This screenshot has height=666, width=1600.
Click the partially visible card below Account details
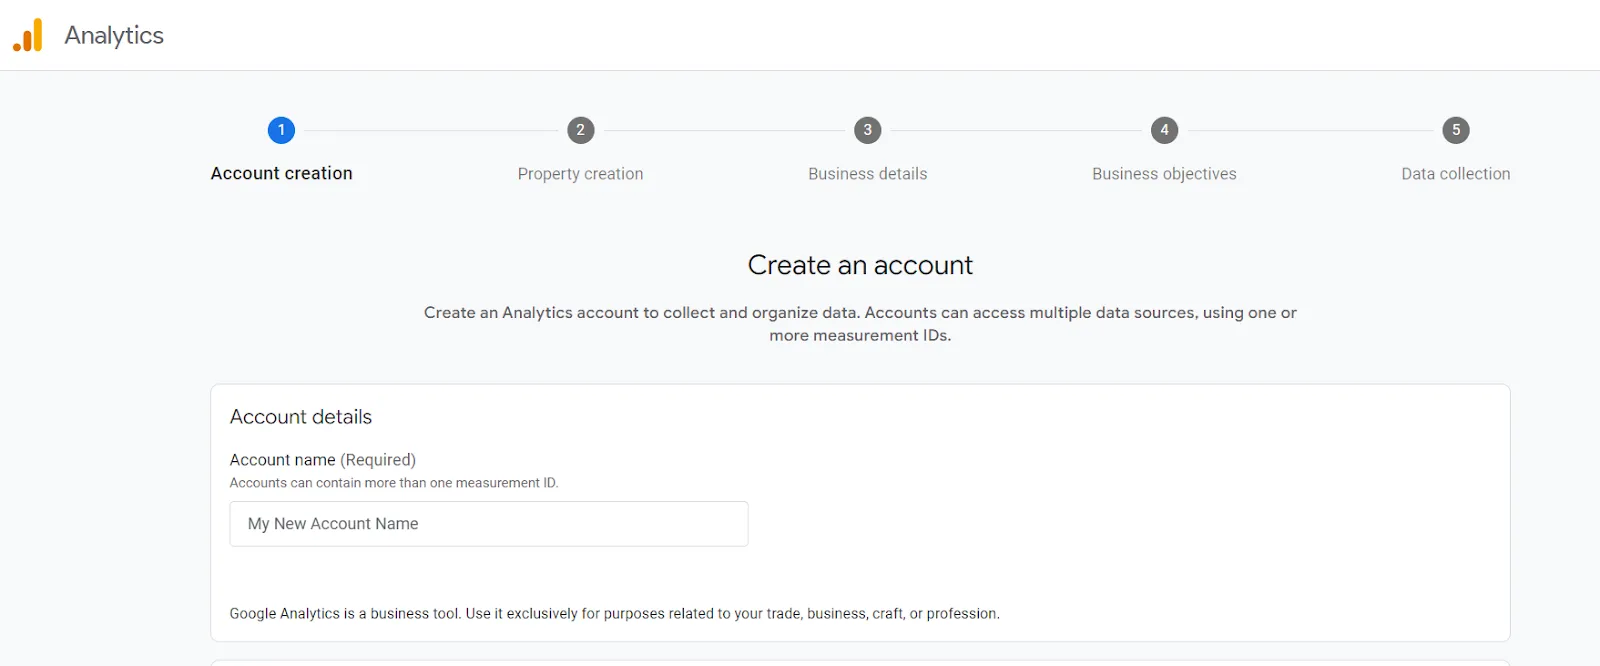[860, 662]
